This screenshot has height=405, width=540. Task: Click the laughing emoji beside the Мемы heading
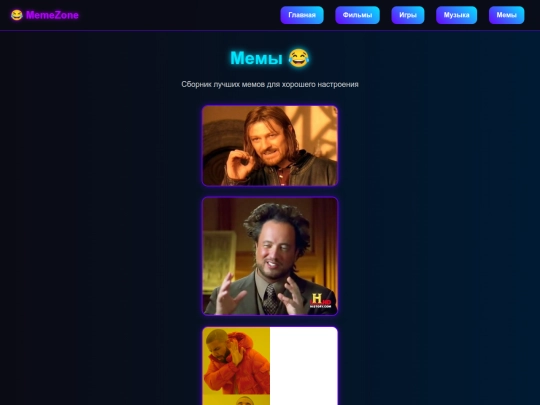[299, 58]
